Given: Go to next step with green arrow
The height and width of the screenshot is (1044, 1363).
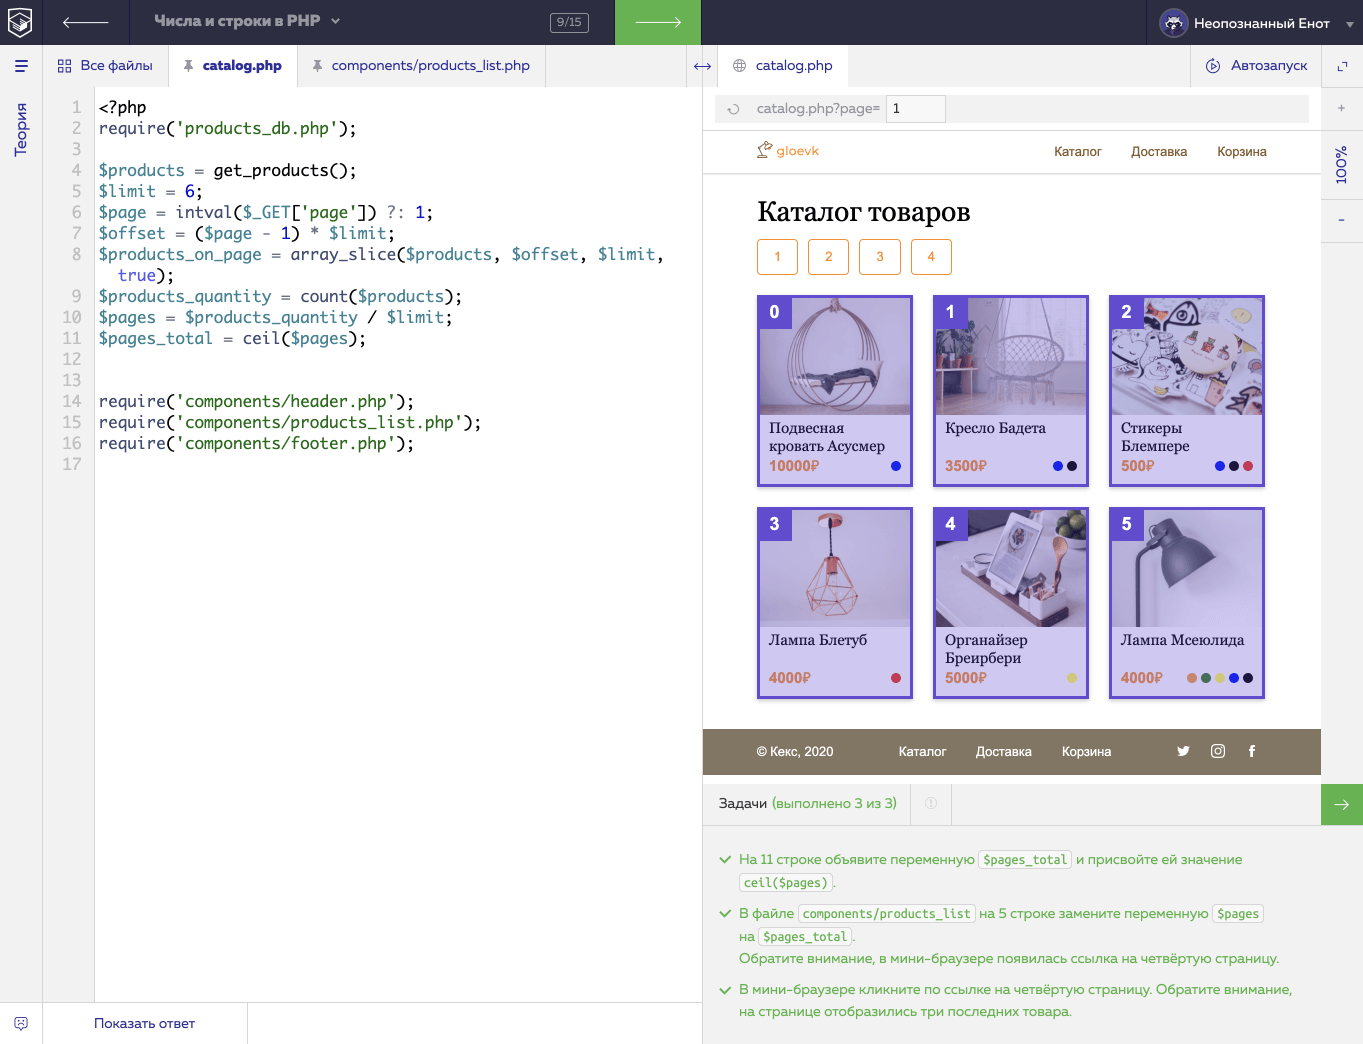Looking at the screenshot, I should pos(657,22).
